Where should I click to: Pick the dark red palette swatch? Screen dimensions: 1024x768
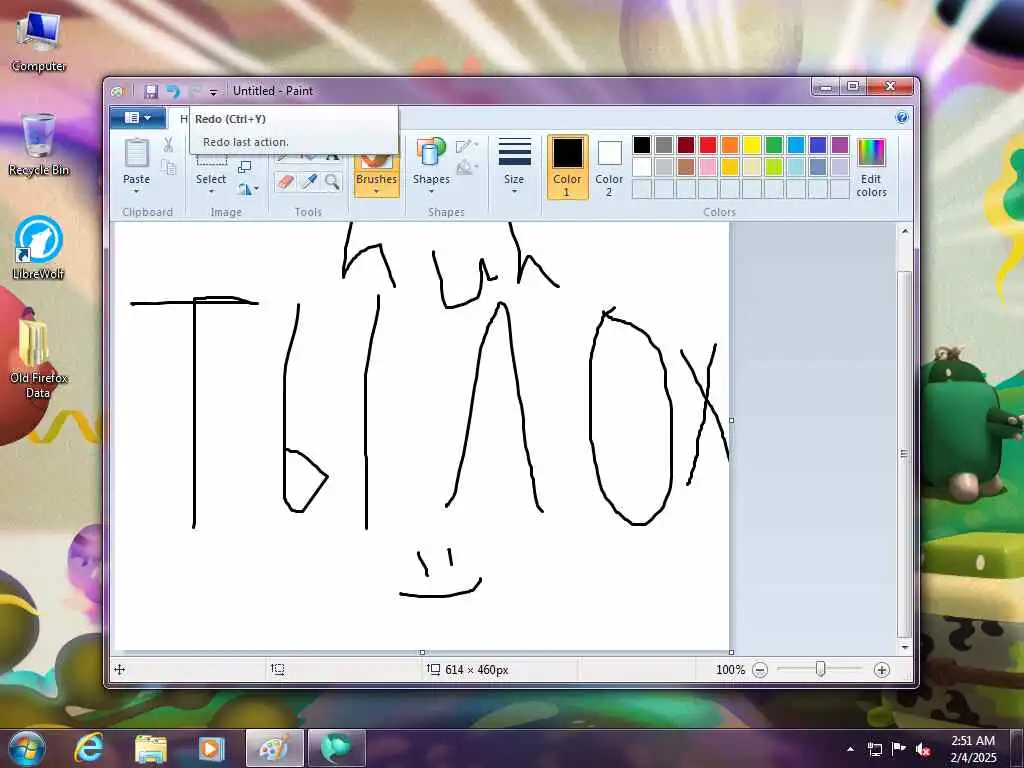click(686, 145)
